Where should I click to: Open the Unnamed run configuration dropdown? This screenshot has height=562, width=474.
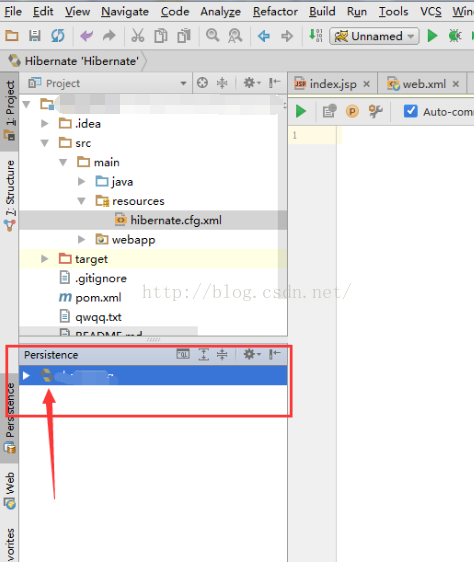click(x=374, y=36)
